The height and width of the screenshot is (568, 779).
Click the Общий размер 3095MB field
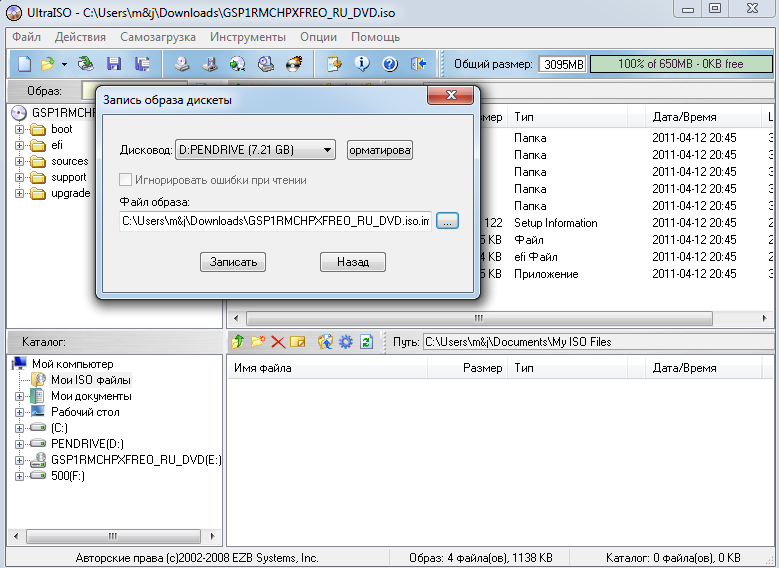coord(563,64)
